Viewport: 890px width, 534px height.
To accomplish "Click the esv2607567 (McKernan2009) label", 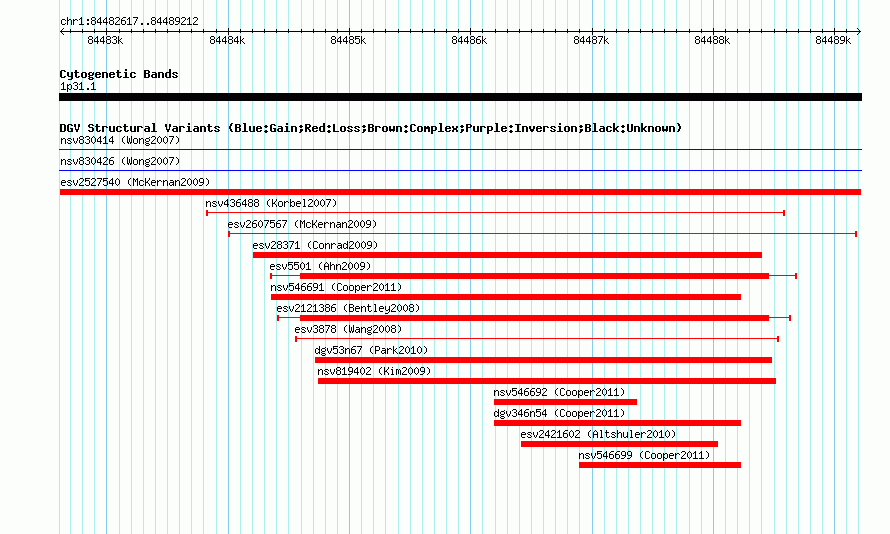I will 302,224.
